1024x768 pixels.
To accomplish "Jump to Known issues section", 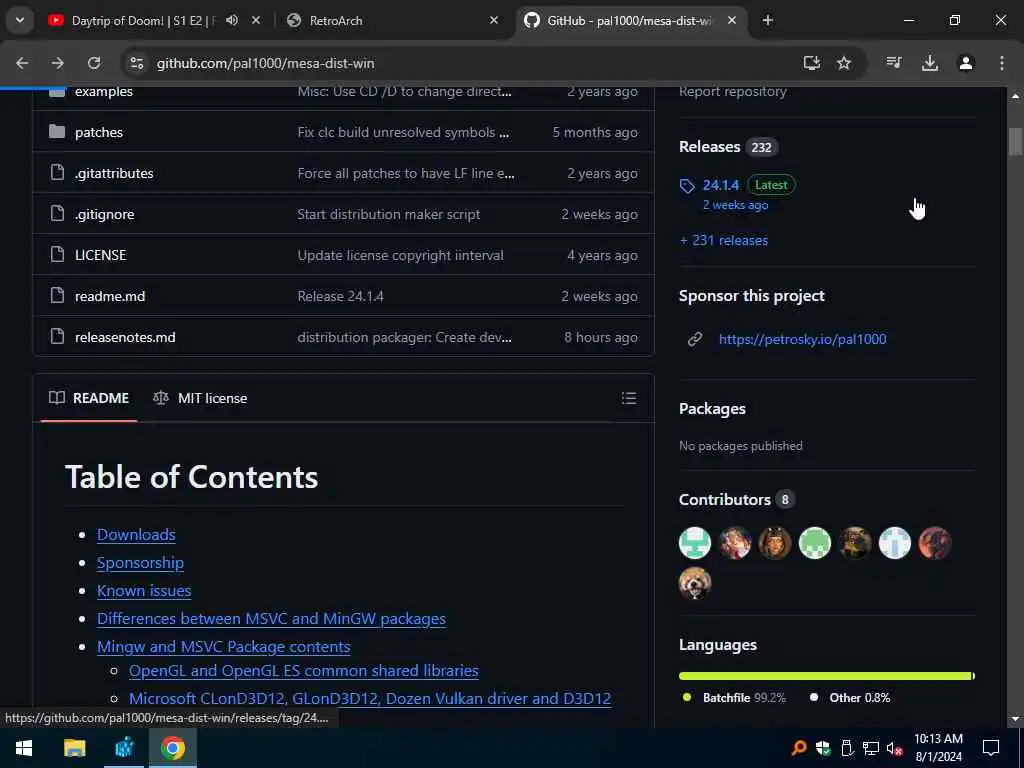I will [144, 590].
